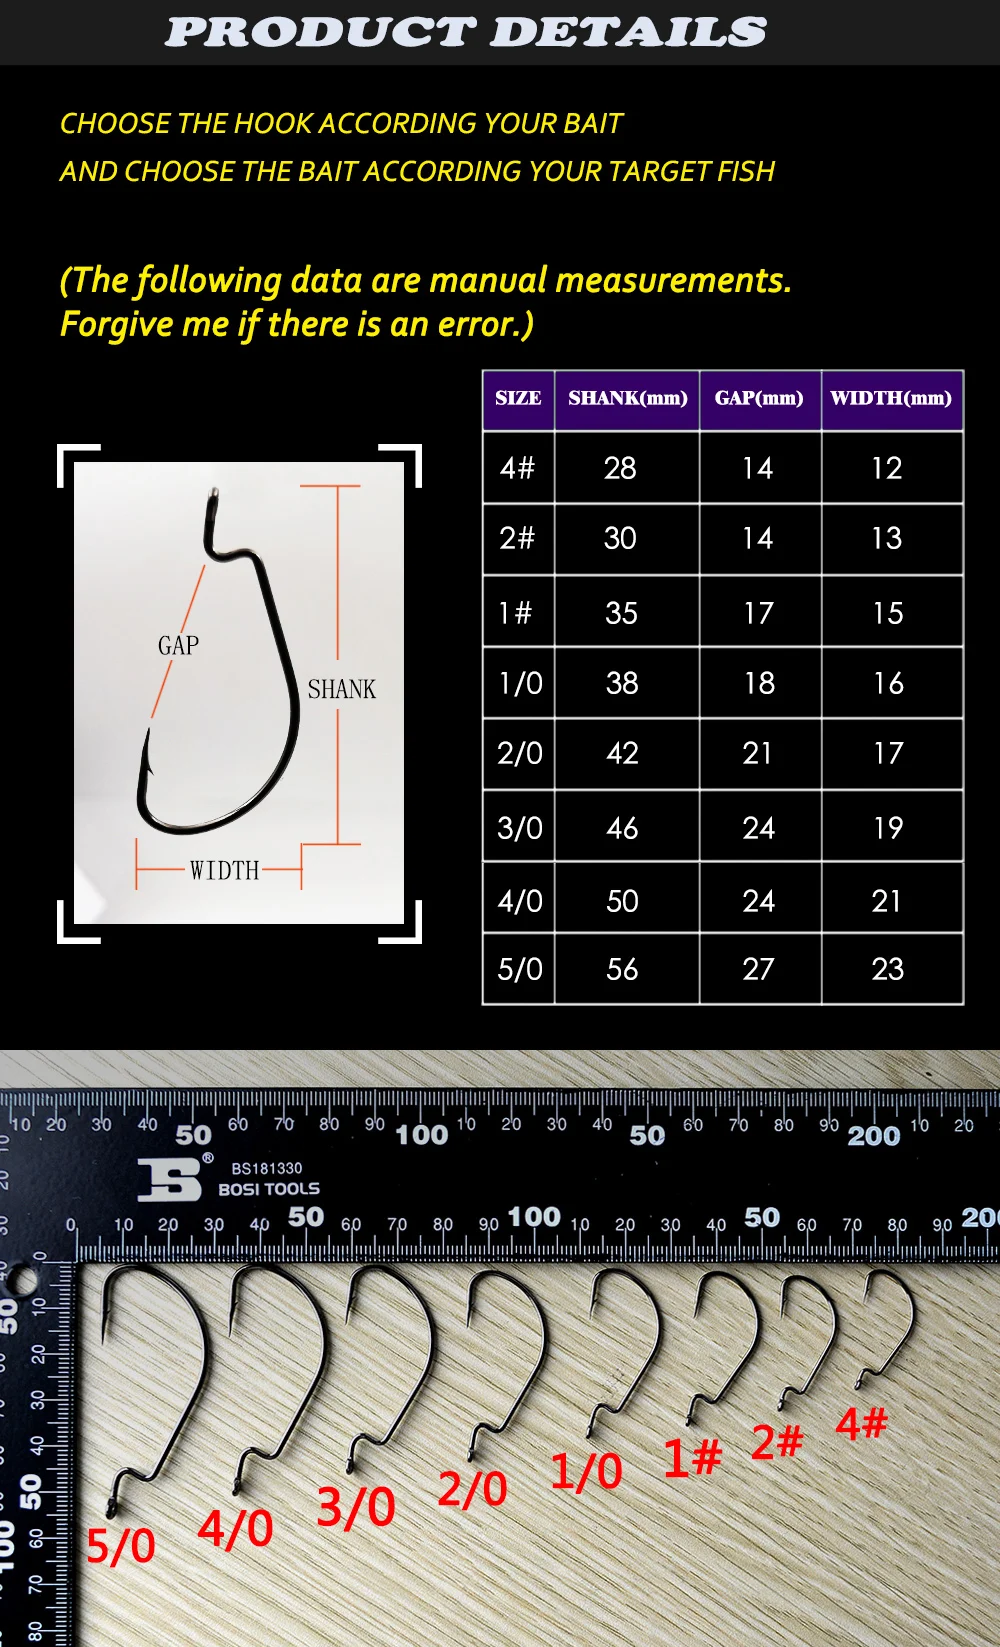Click "(The following data are manual measurements."
Image resolution: width=1000 pixels, height=1647 pixels.
[x=426, y=280]
